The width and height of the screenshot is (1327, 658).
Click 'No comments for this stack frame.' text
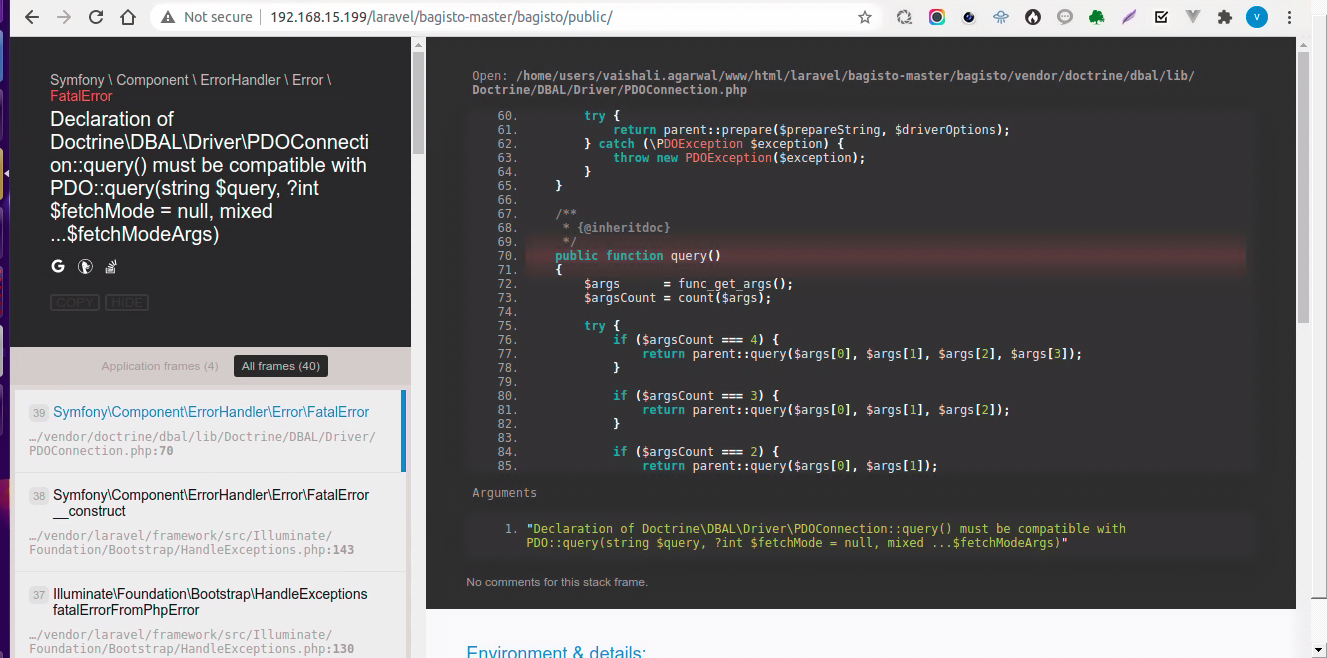click(x=557, y=582)
